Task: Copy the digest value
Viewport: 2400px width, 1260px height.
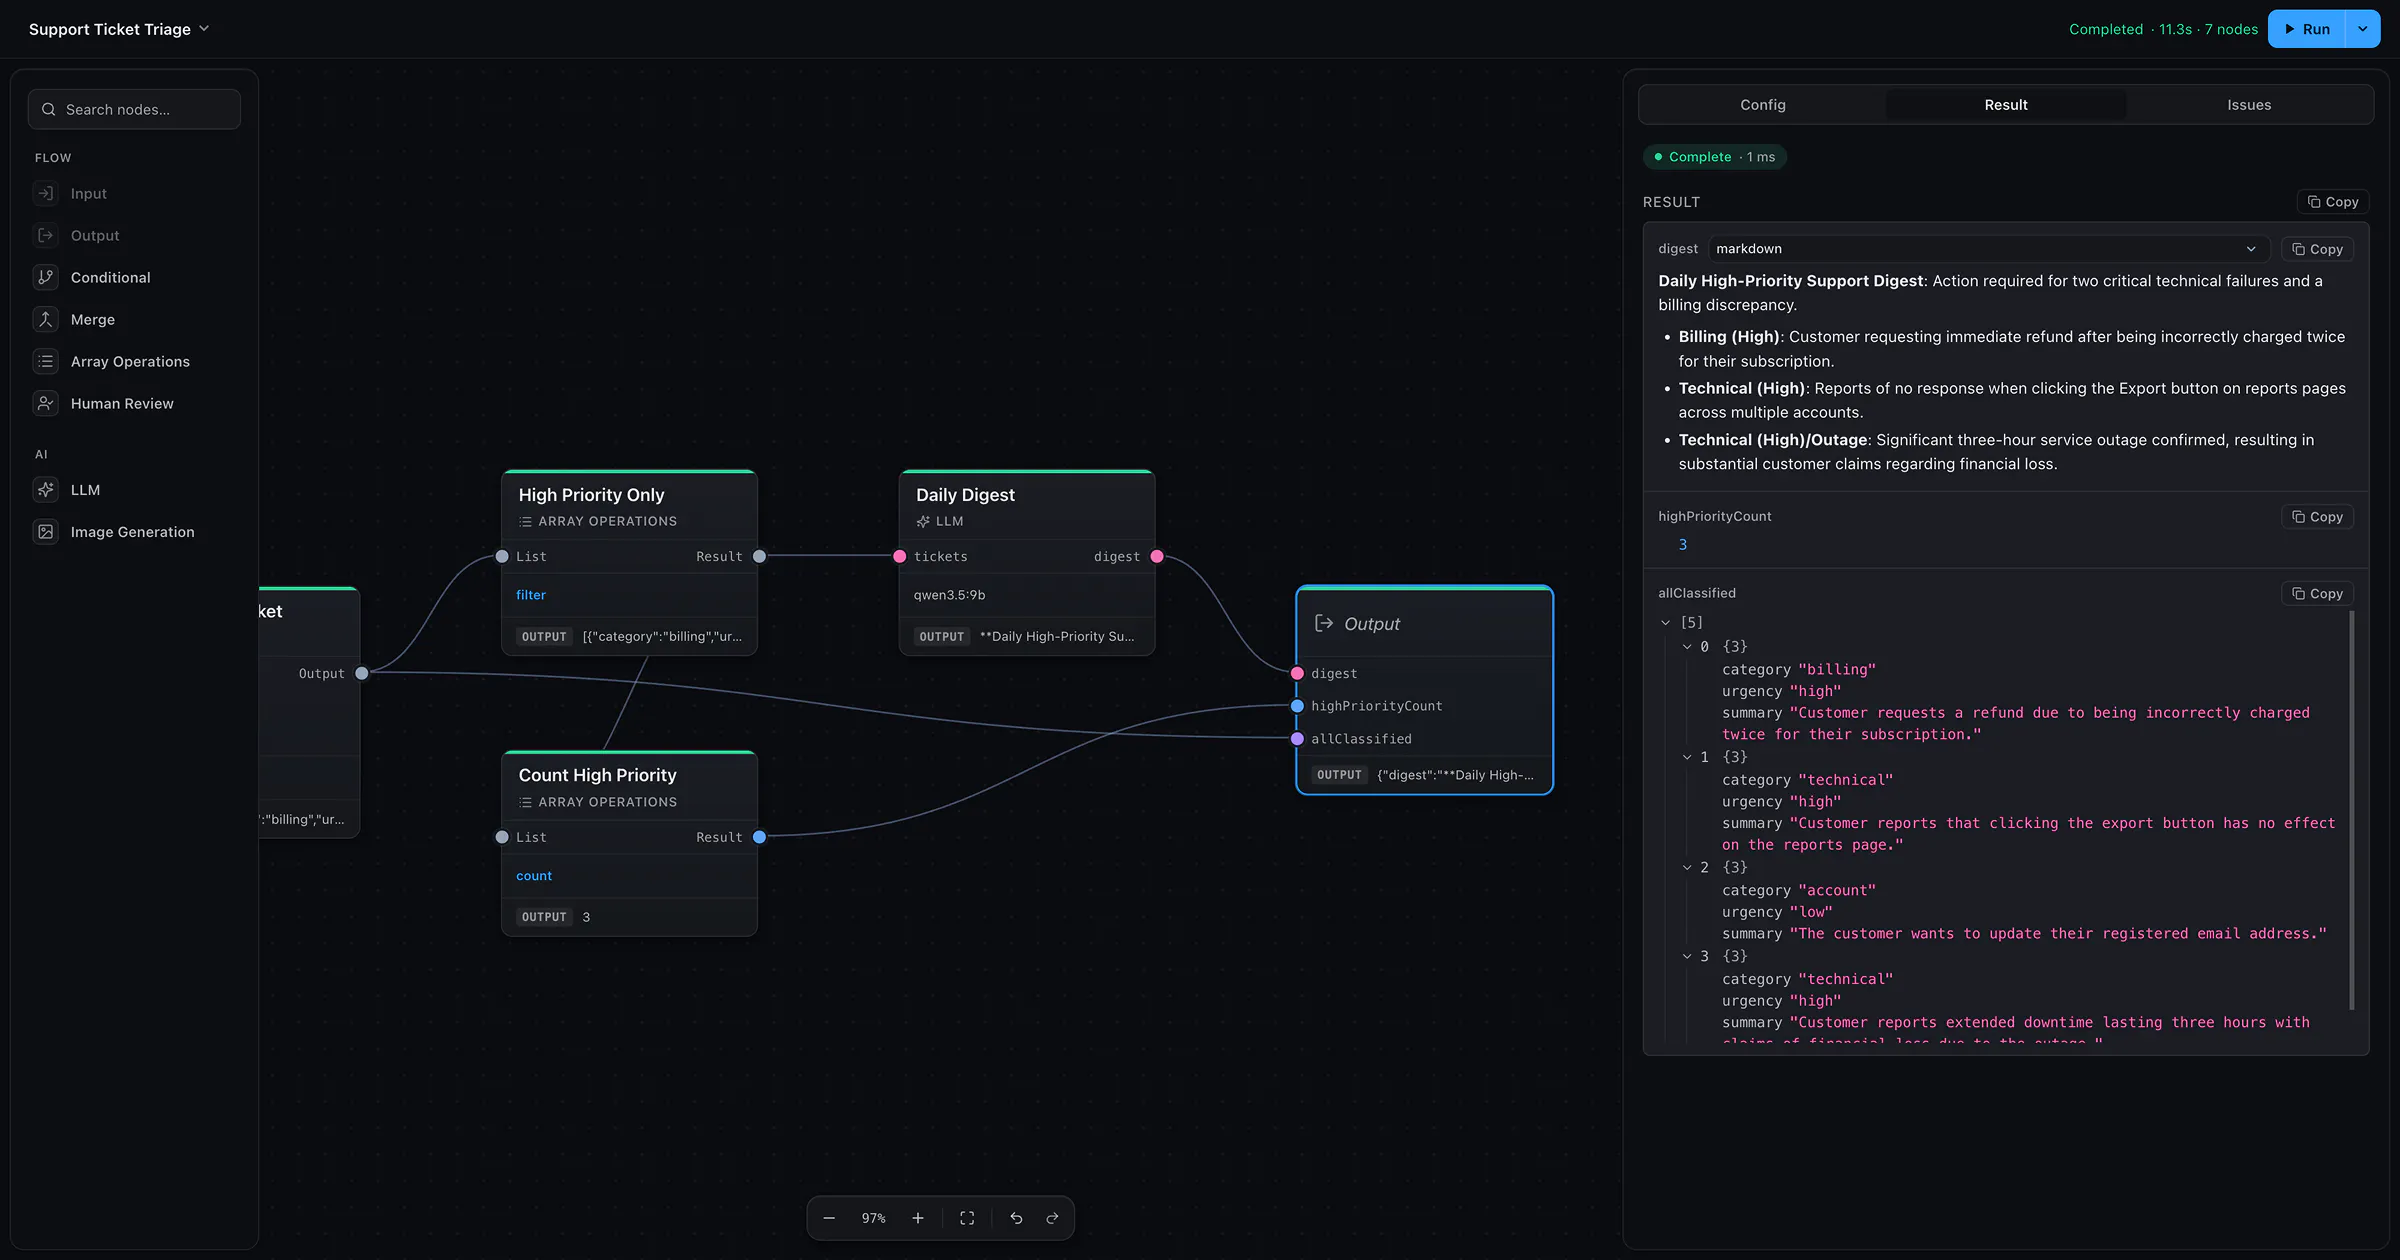Action: [2317, 249]
